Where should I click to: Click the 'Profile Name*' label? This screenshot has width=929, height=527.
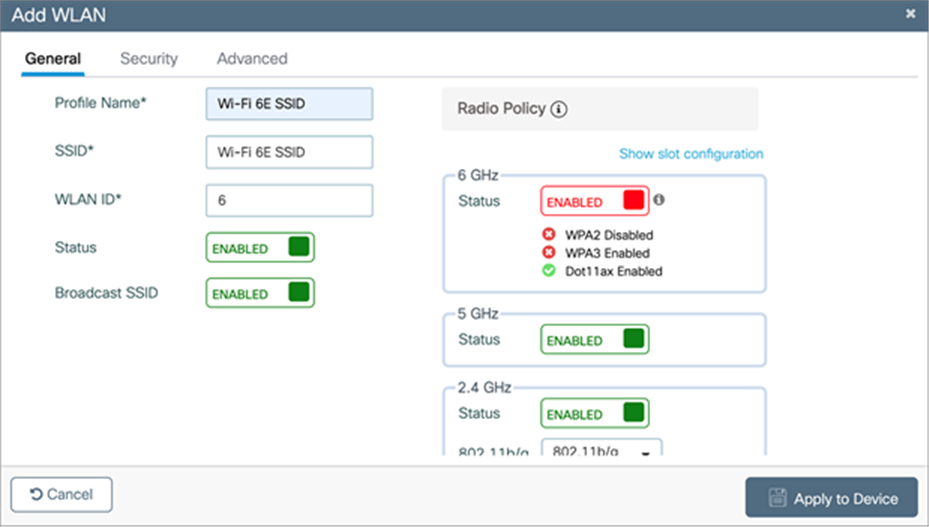[100, 103]
